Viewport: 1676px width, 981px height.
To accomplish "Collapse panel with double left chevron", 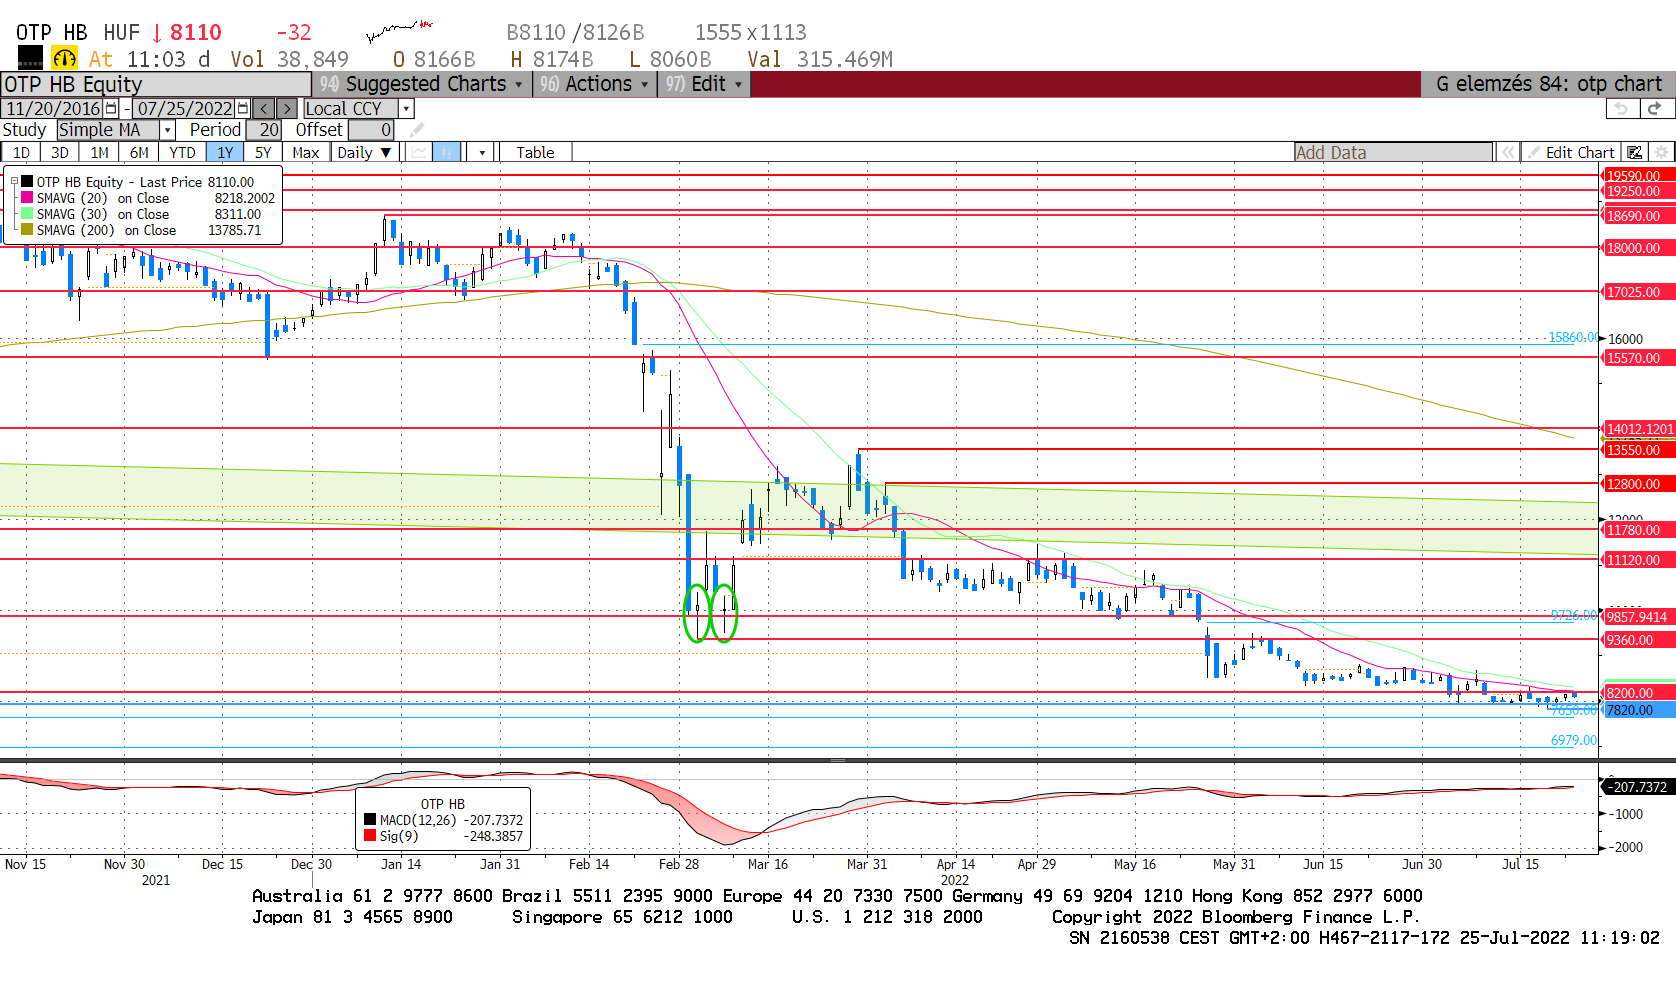I will point(1508,152).
